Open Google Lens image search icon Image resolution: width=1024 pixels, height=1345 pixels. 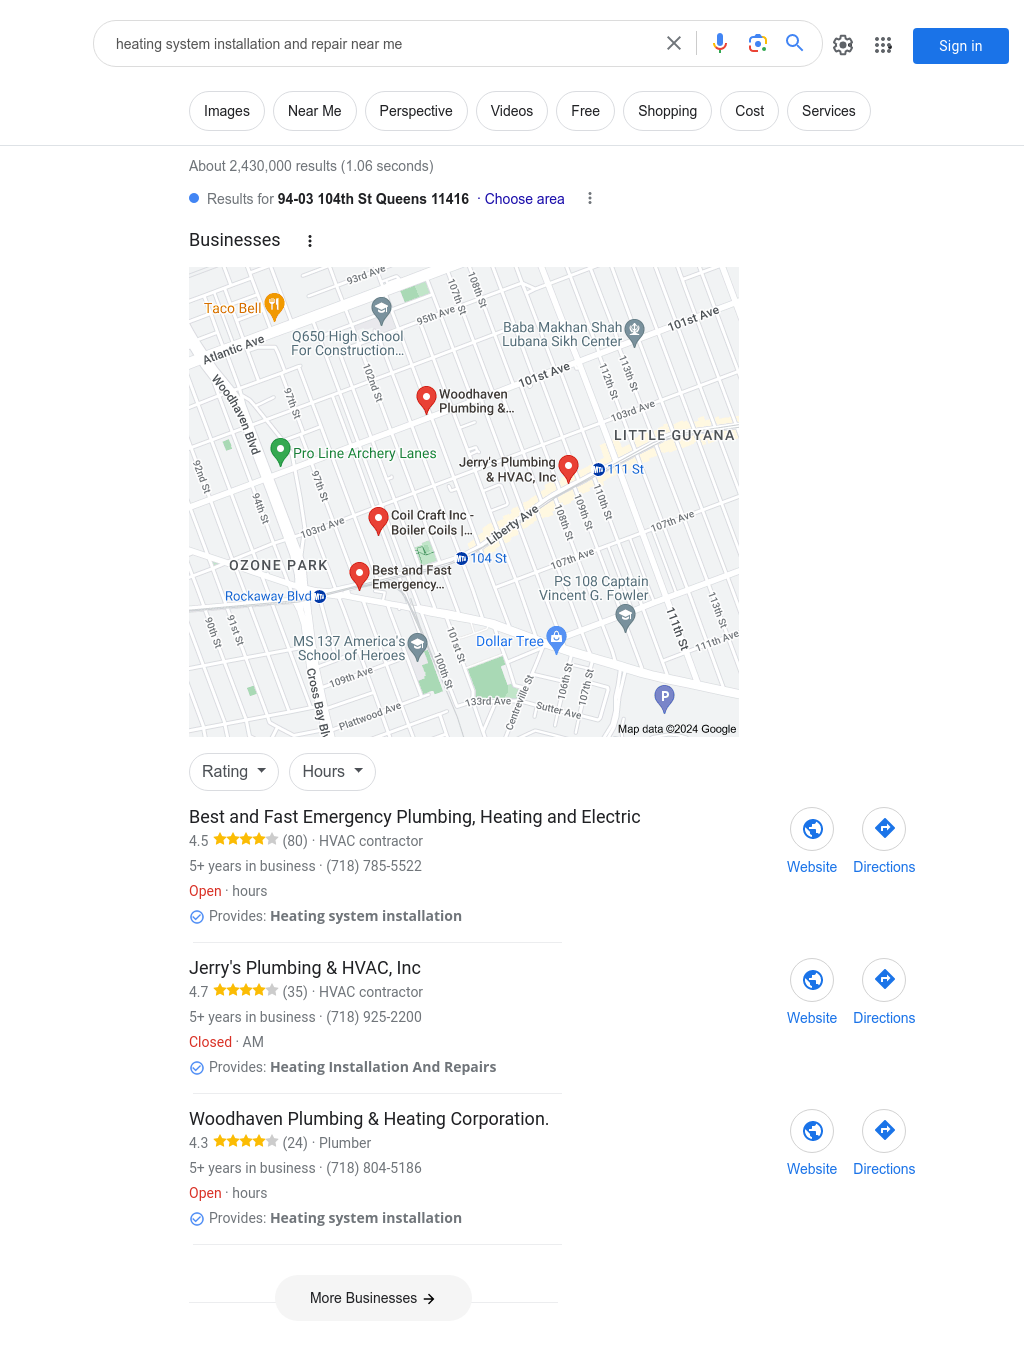[x=758, y=44]
